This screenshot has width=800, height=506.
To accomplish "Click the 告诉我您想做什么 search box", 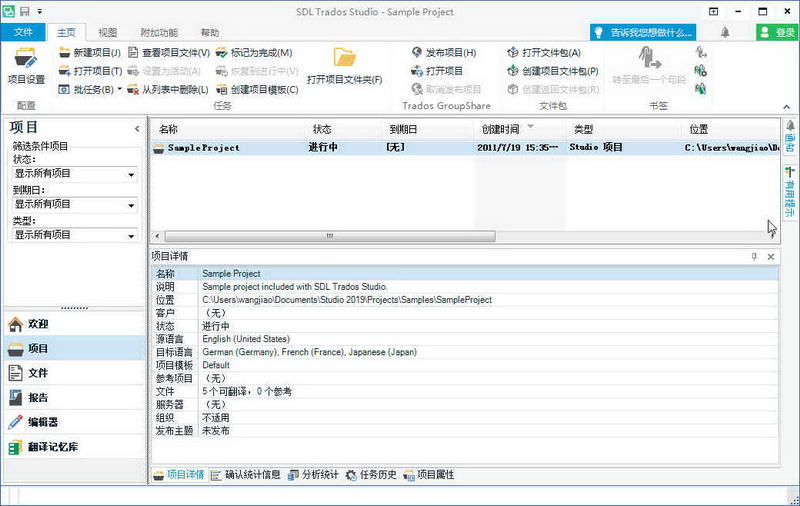I will pyautogui.click(x=643, y=32).
